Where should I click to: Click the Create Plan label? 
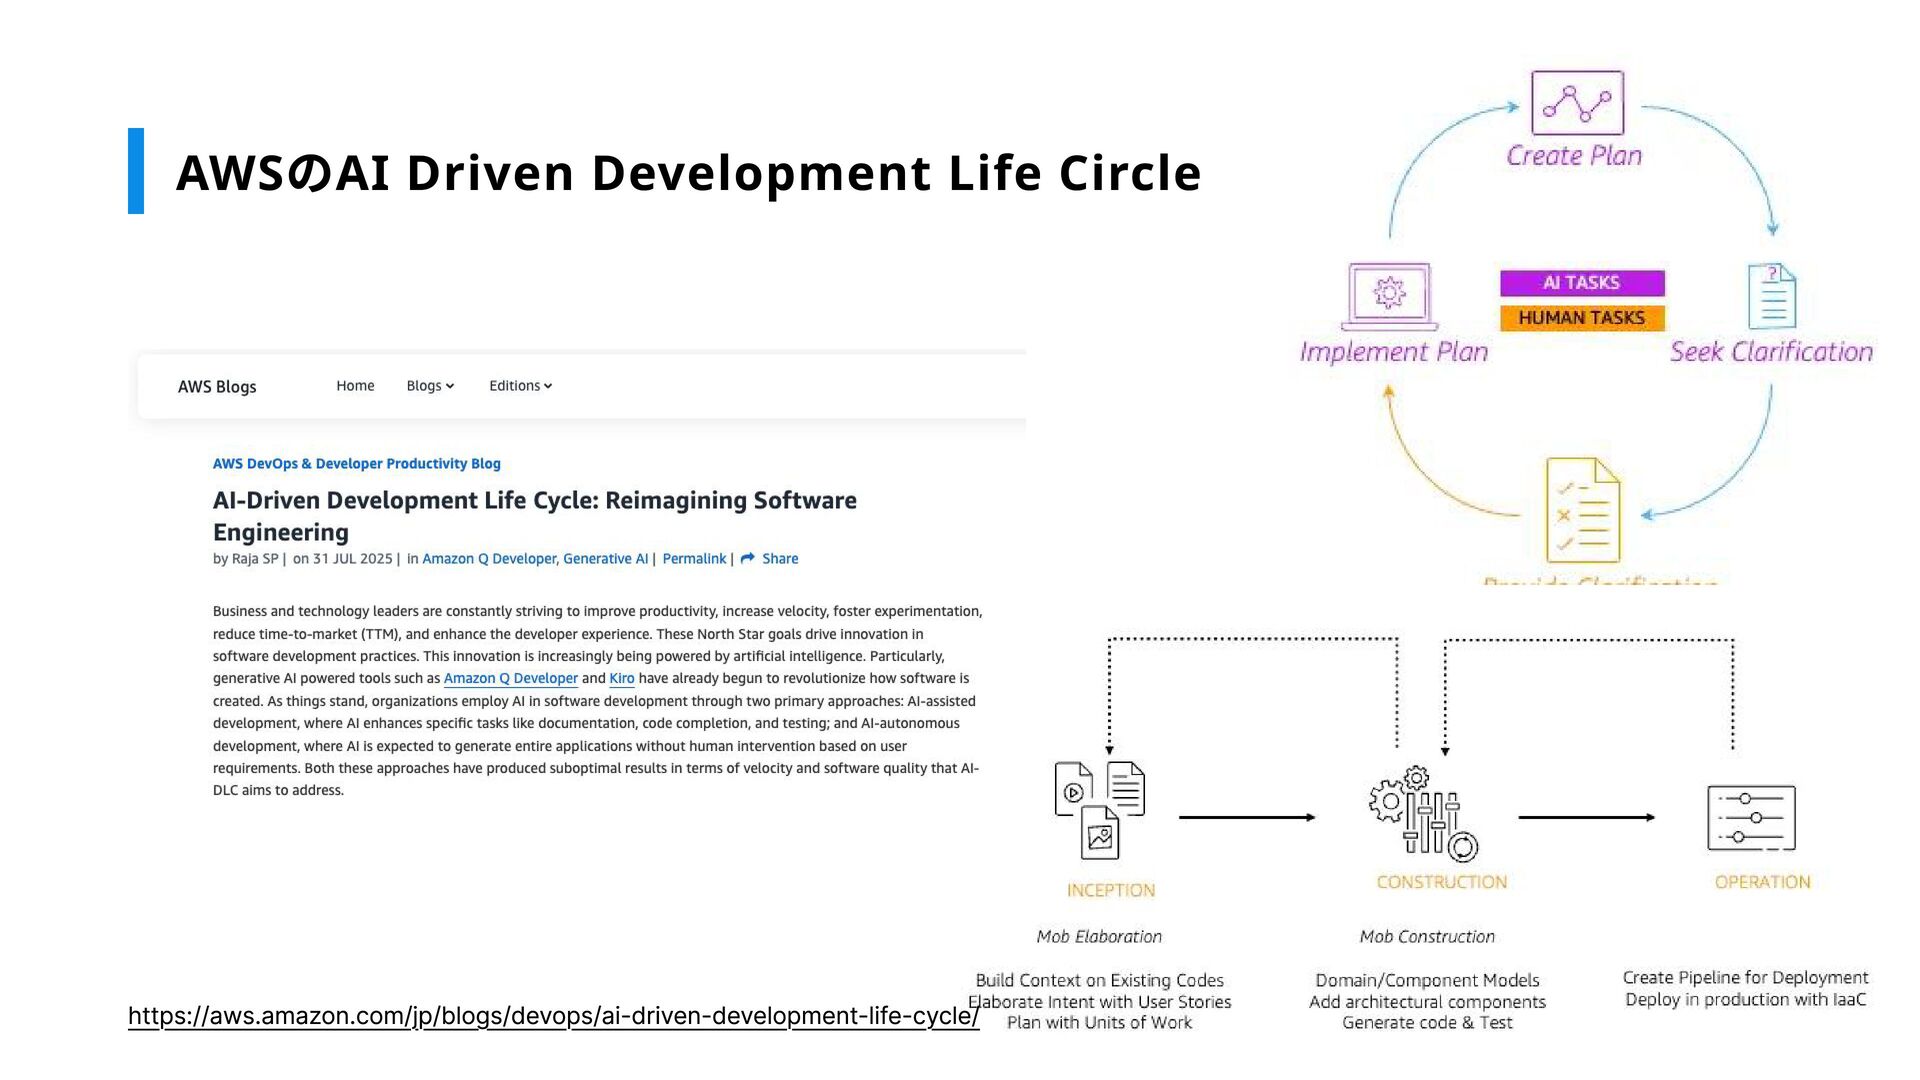(x=1574, y=156)
